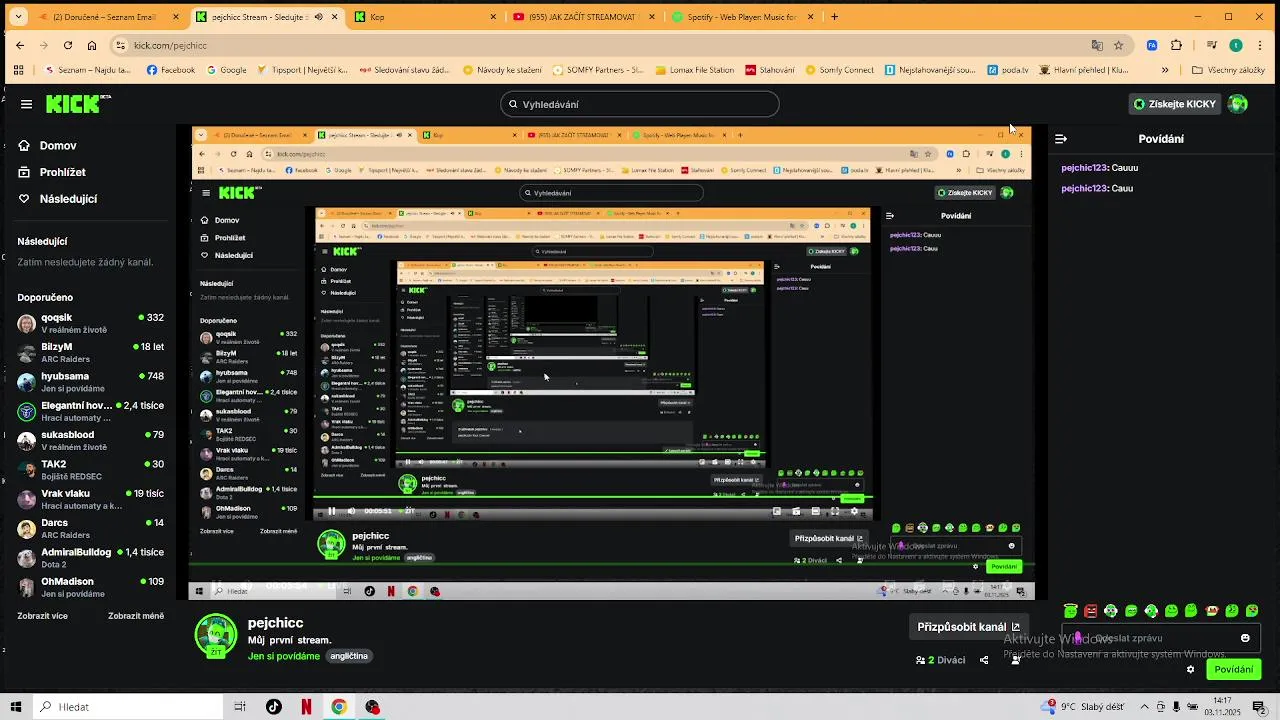View the 2 Diváci viewer list
This screenshot has height=720, width=1280.
(x=941, y=660)
